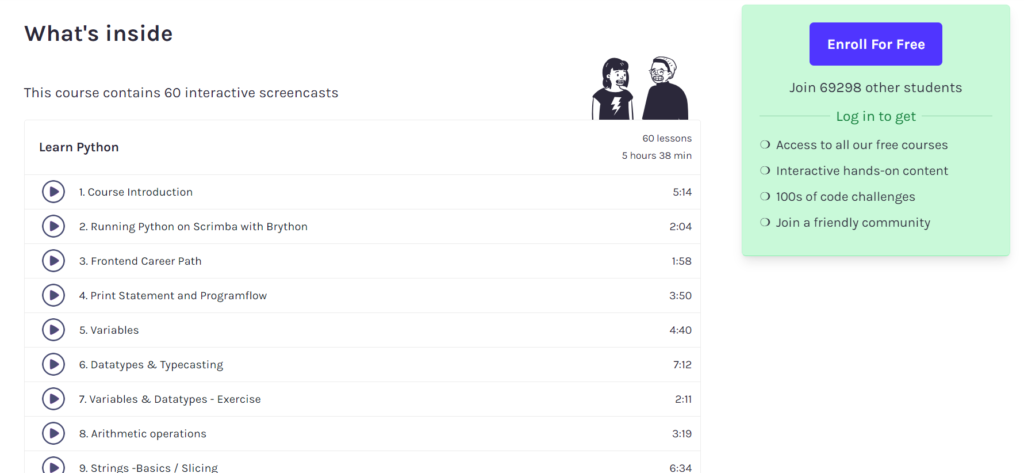Play Strings Basics / Slicing lesson
Viewport: 1024px width, 473px height.
click(x=54, y=466)
